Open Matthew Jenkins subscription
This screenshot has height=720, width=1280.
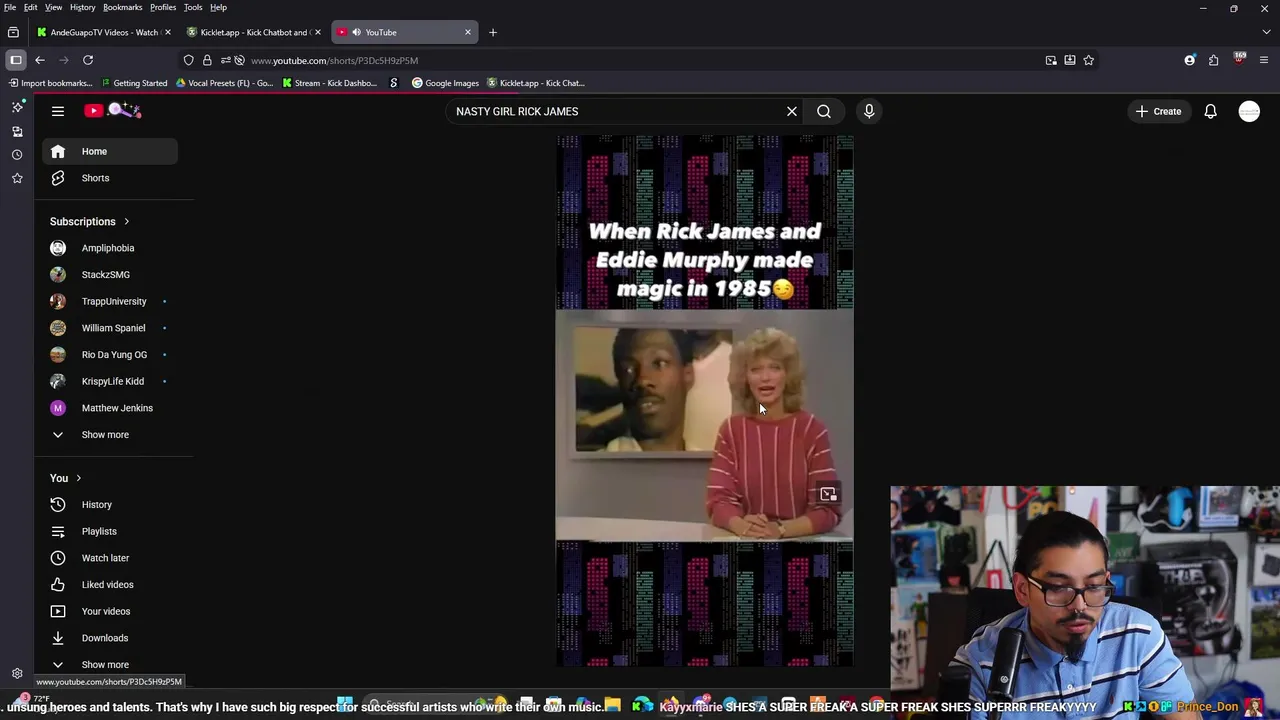point(110,408)
